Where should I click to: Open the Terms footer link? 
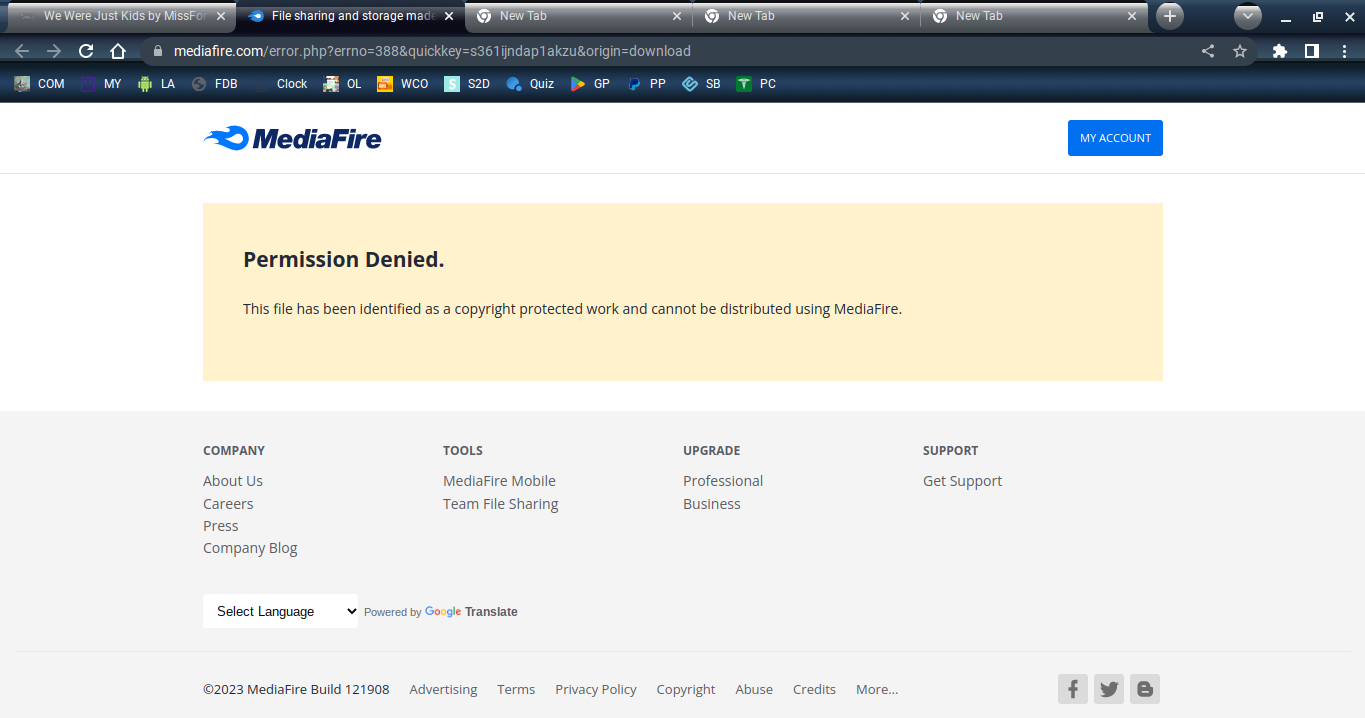point(516,689)
